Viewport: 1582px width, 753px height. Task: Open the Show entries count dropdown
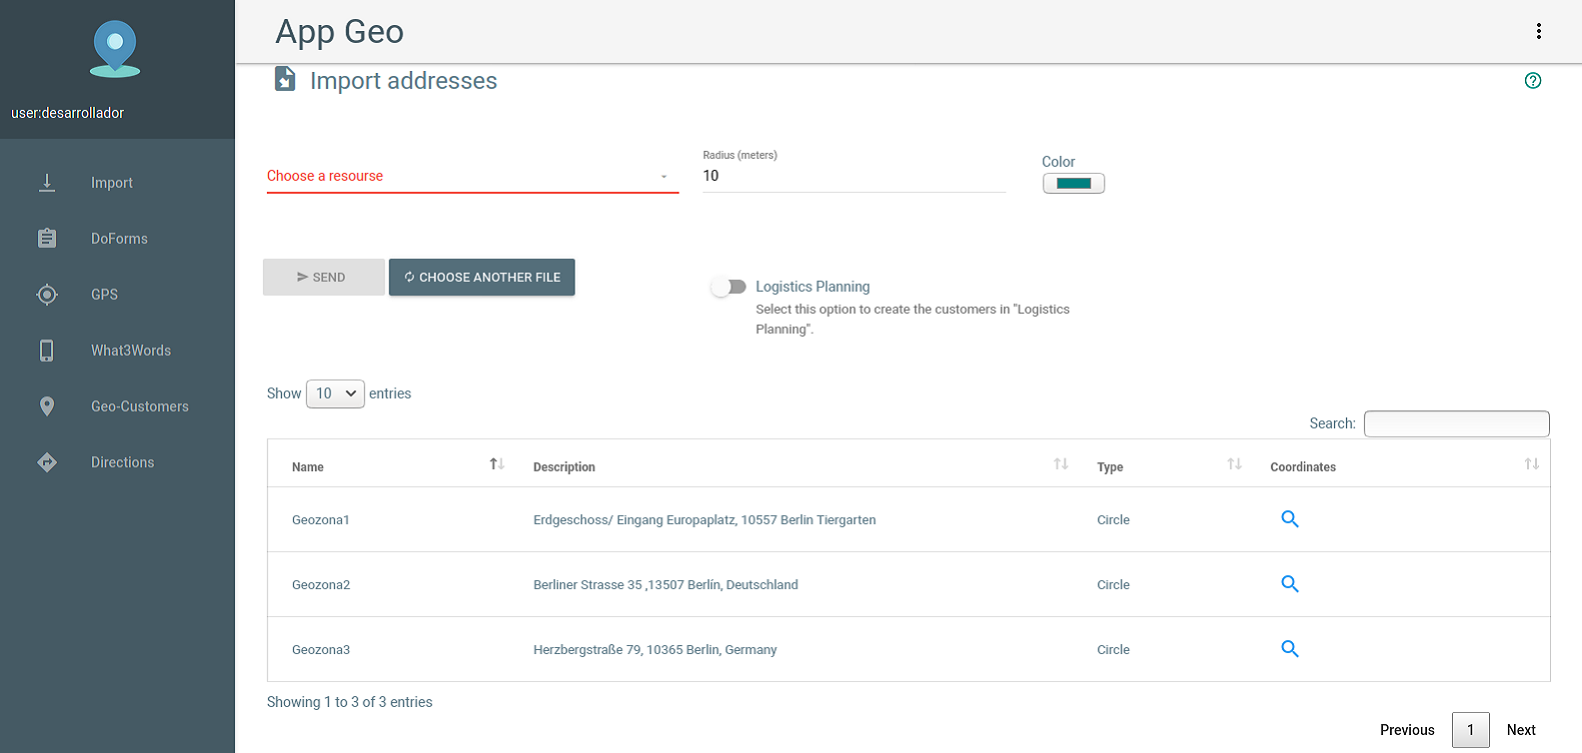click(x=335, y=394)
